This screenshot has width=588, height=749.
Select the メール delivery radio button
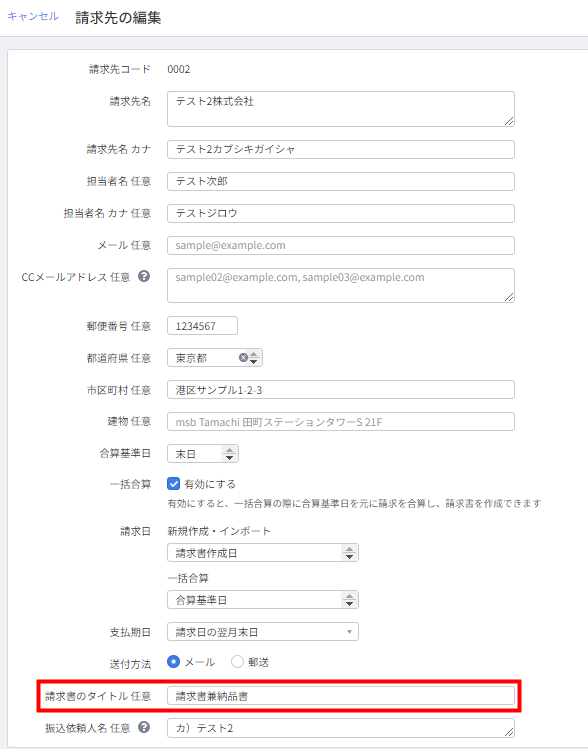(x=173, y=662)
